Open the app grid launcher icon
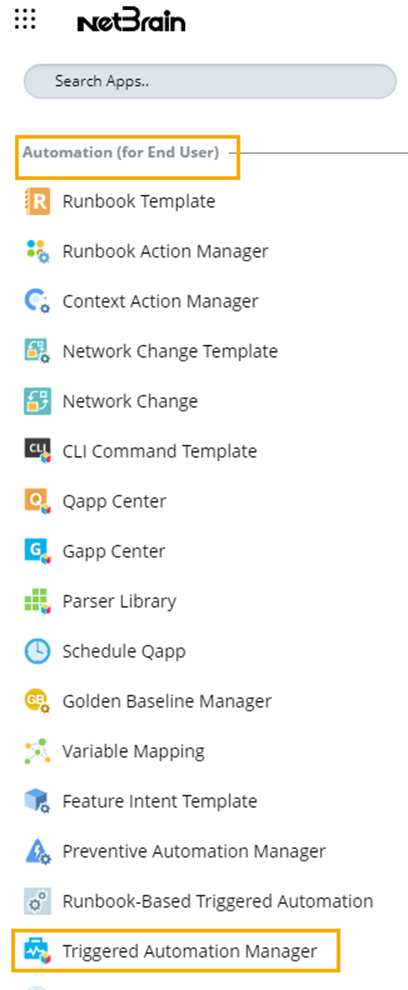This screenshot has height=990, width=408. point(25,20)
